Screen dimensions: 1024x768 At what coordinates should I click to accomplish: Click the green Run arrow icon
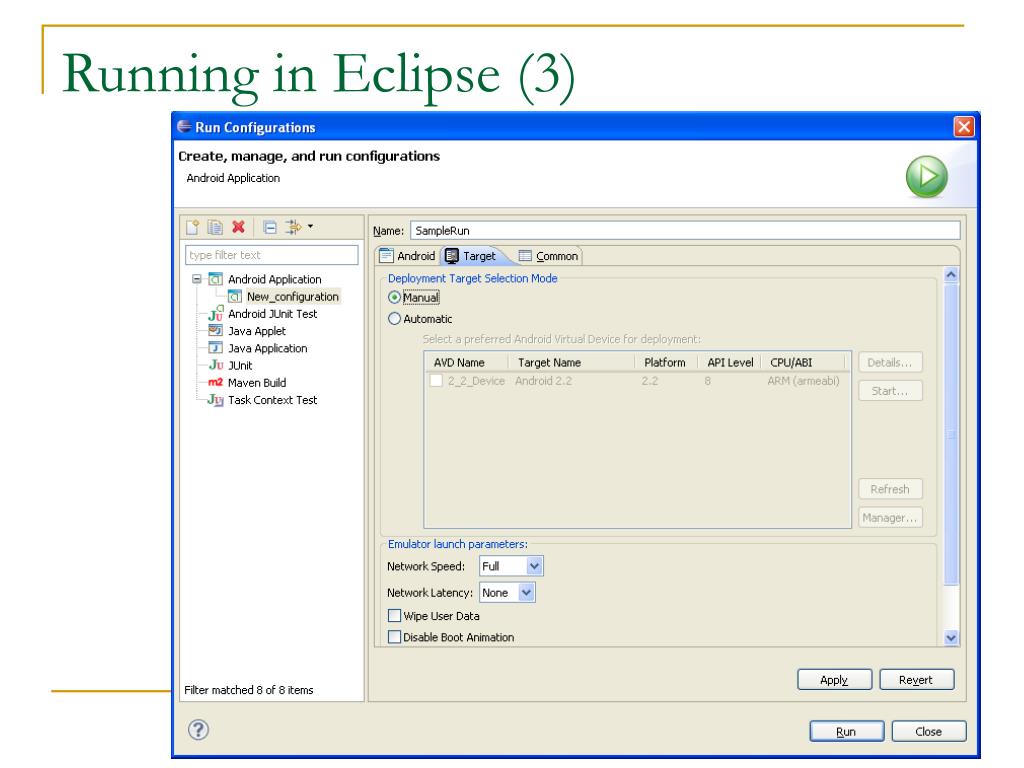click(x=926, y=176)
